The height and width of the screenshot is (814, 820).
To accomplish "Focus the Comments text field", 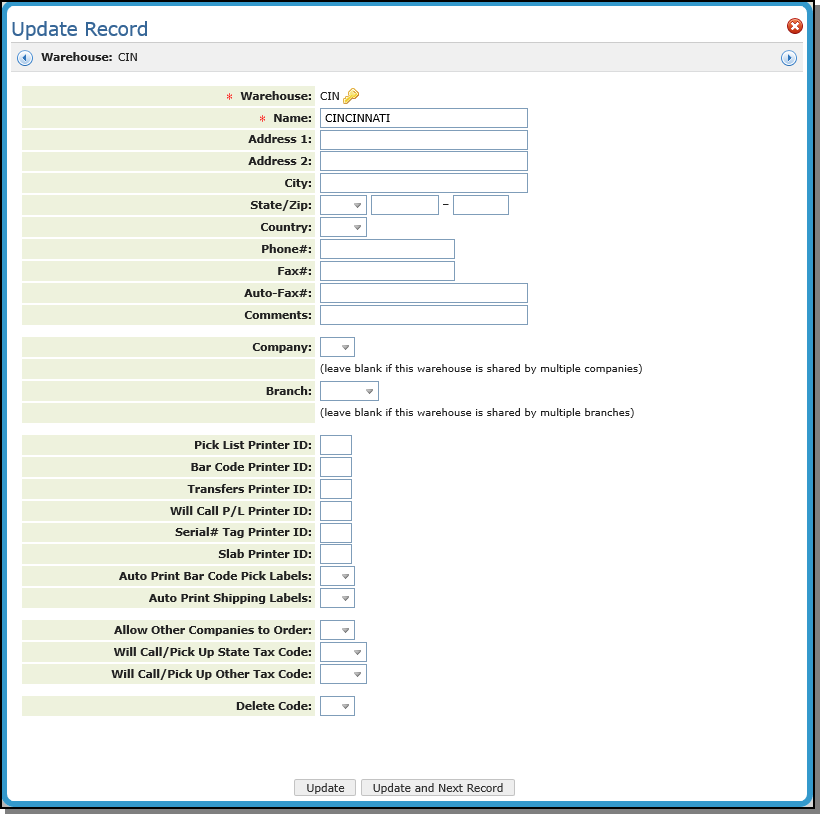I will (423, 315).
